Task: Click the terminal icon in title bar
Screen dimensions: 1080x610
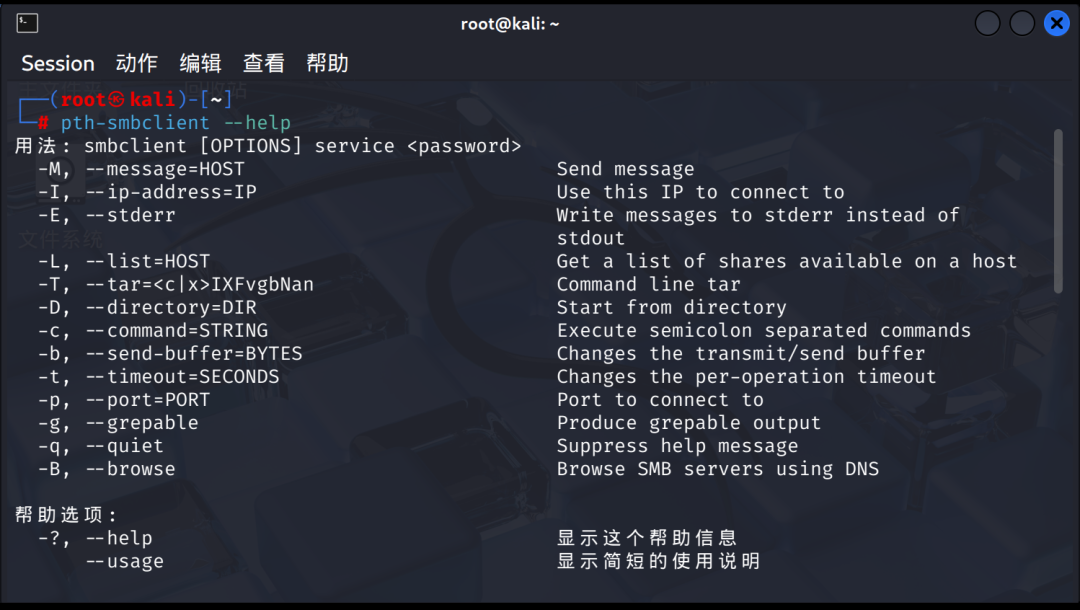Action: pyautogui.click(x=27, y=23)
